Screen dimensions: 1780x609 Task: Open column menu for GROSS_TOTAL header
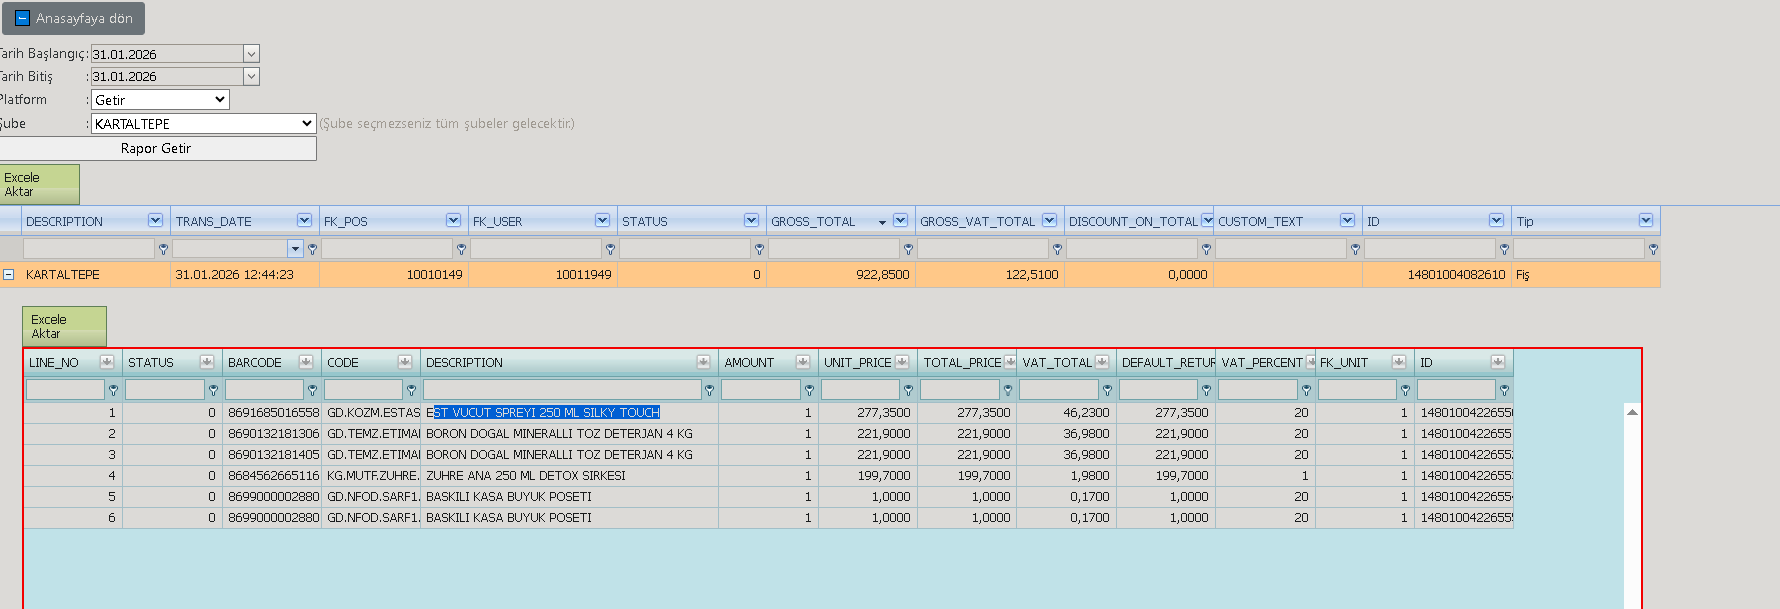[x=900, y=220]
